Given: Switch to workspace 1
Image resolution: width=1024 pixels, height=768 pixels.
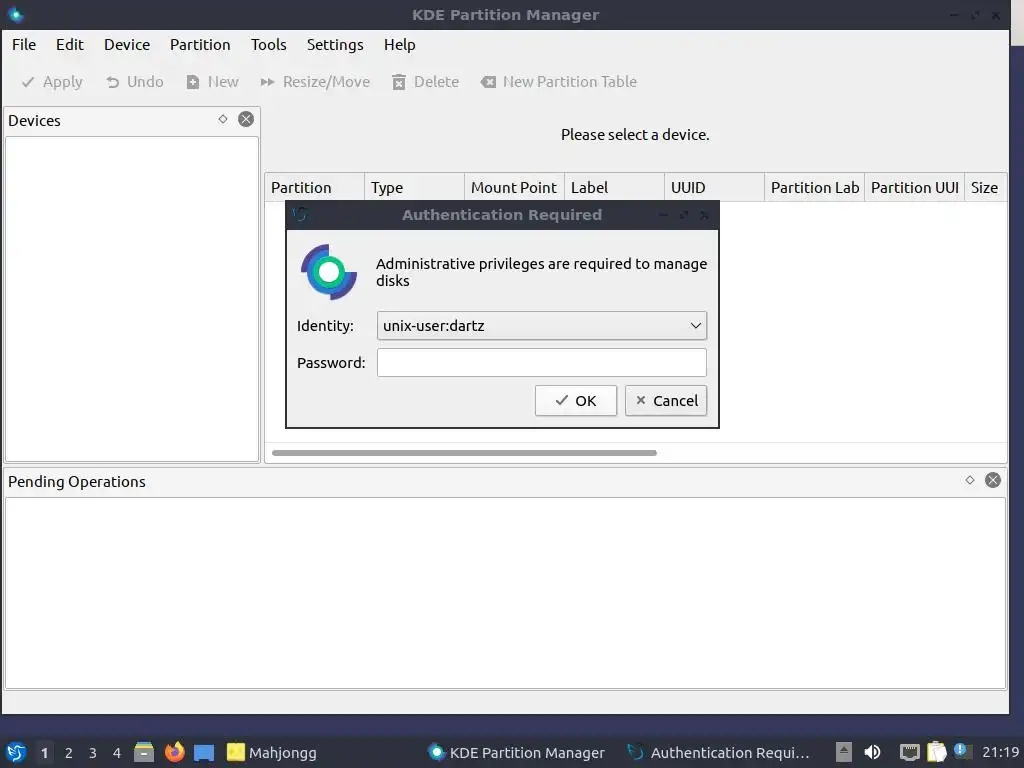Looking at the screenshot, I should click(44, 752).
